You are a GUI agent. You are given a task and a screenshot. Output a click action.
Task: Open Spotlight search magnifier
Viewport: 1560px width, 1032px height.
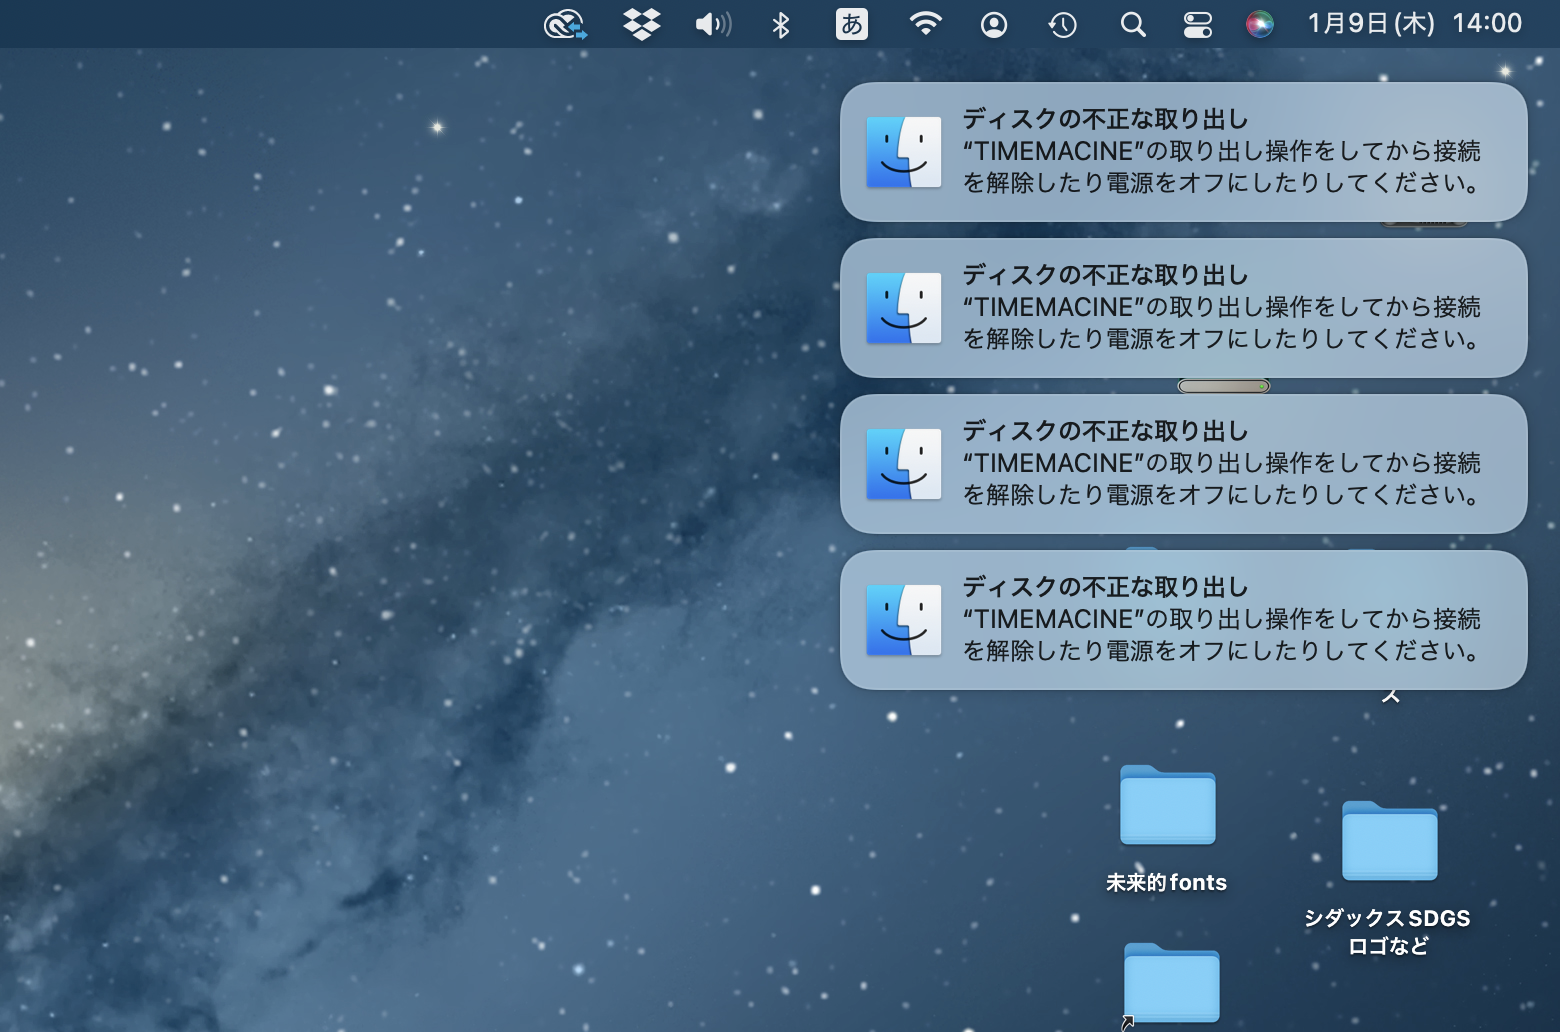[x=1132, y=24]
